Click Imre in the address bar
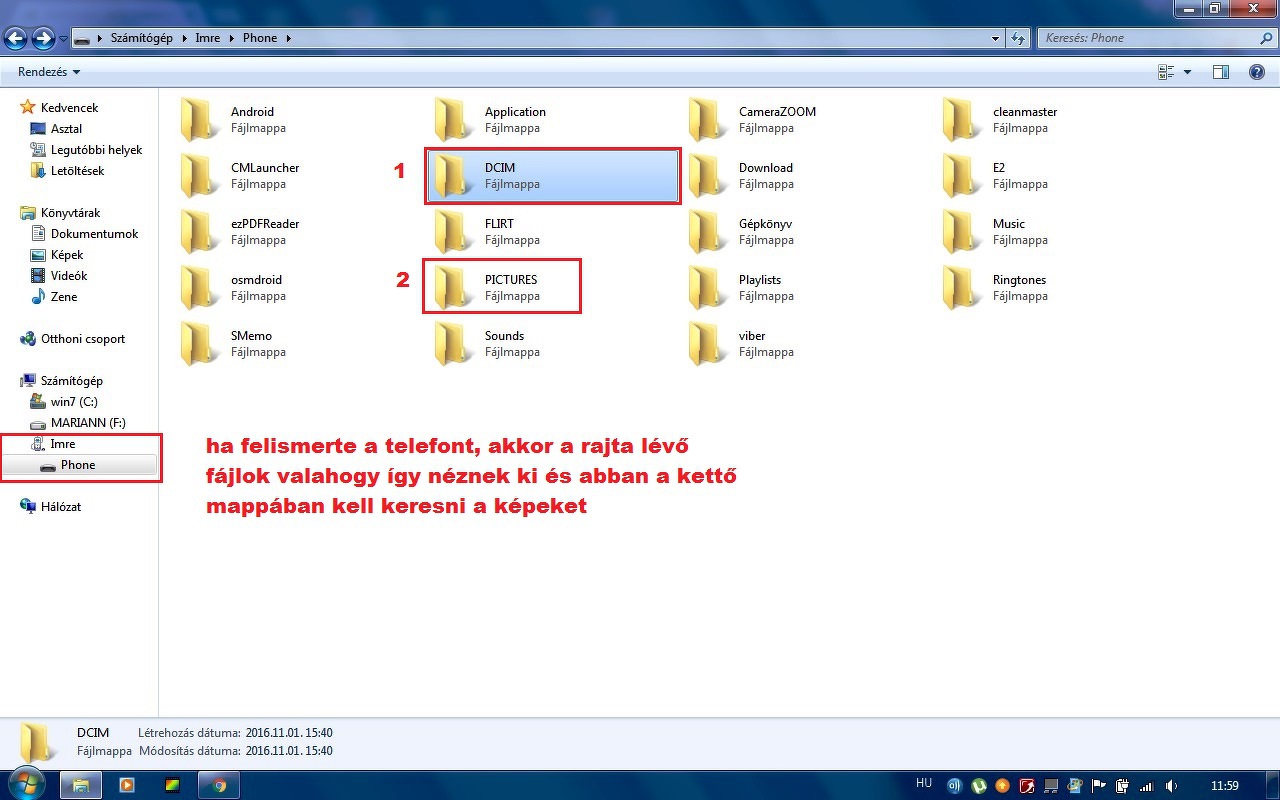Image resolution: width=1280 pixels, height=800 pixels. (208, 38)
